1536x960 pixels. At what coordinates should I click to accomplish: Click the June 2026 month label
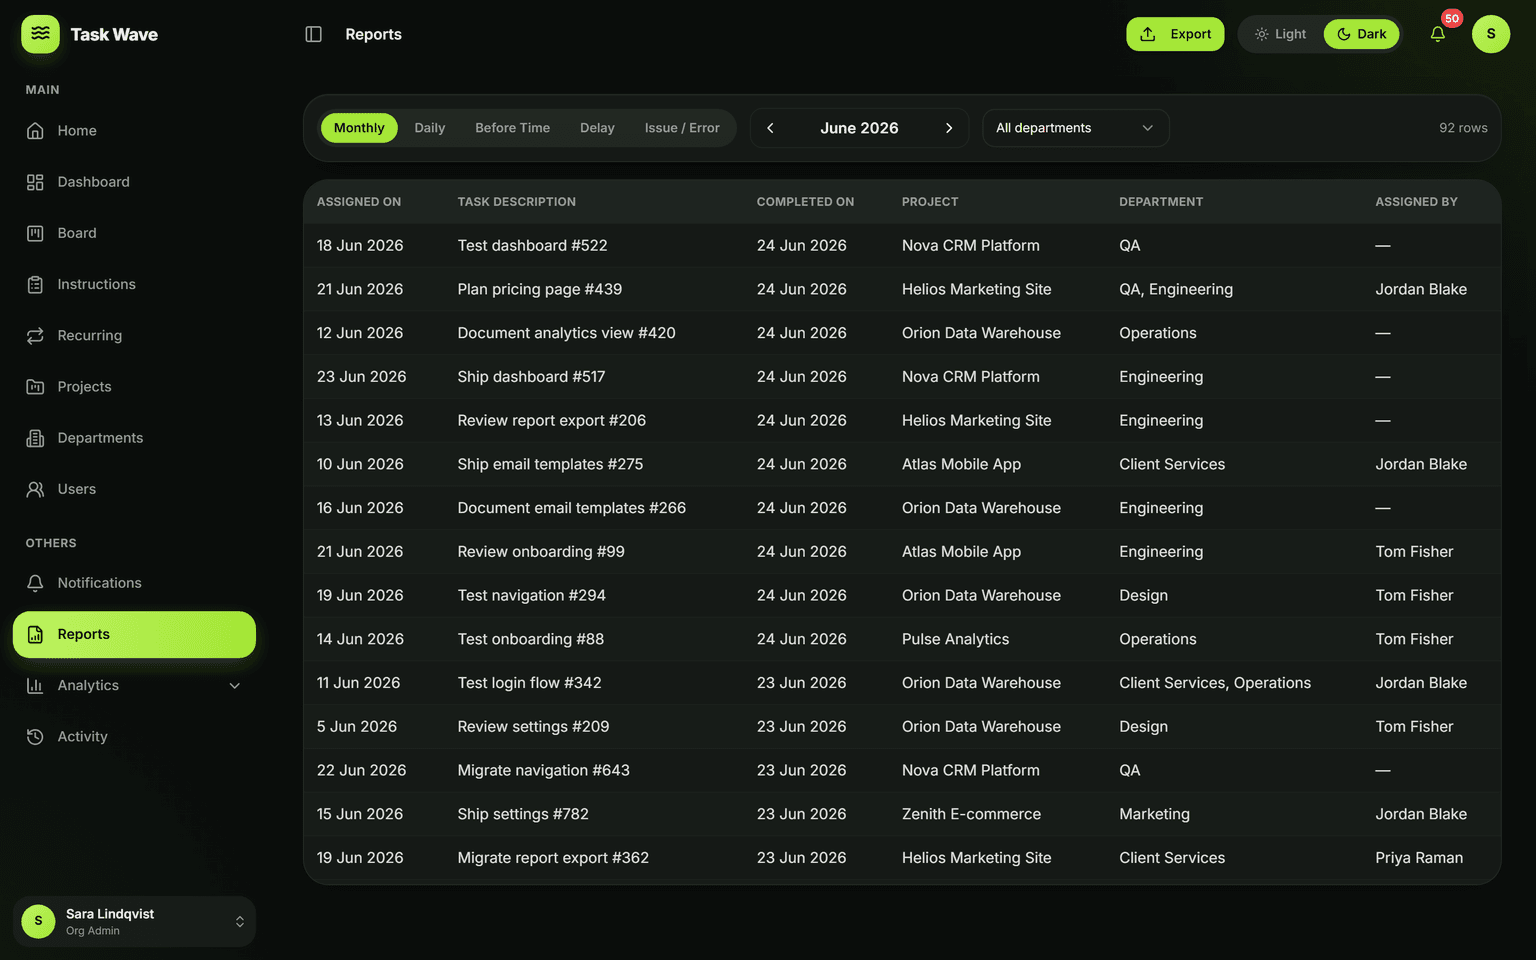point(859,128)
